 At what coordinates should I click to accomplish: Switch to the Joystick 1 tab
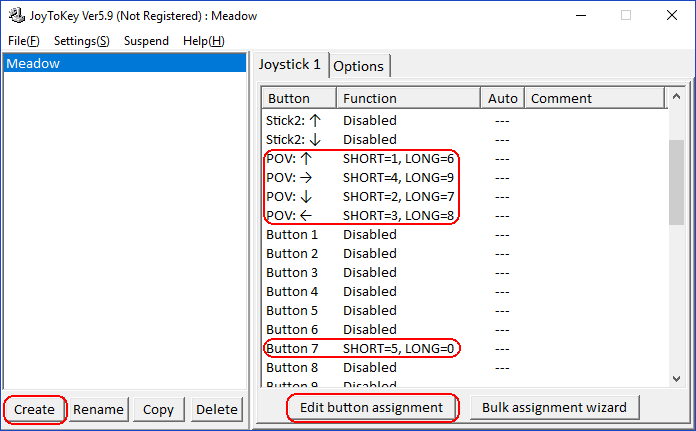tap(290, 64)
